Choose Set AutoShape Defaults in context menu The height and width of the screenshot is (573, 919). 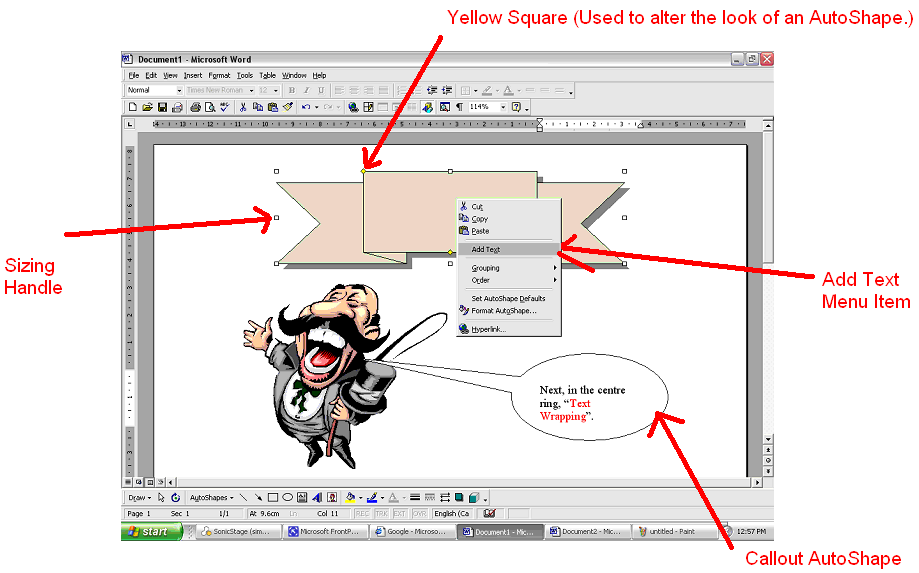508,298
